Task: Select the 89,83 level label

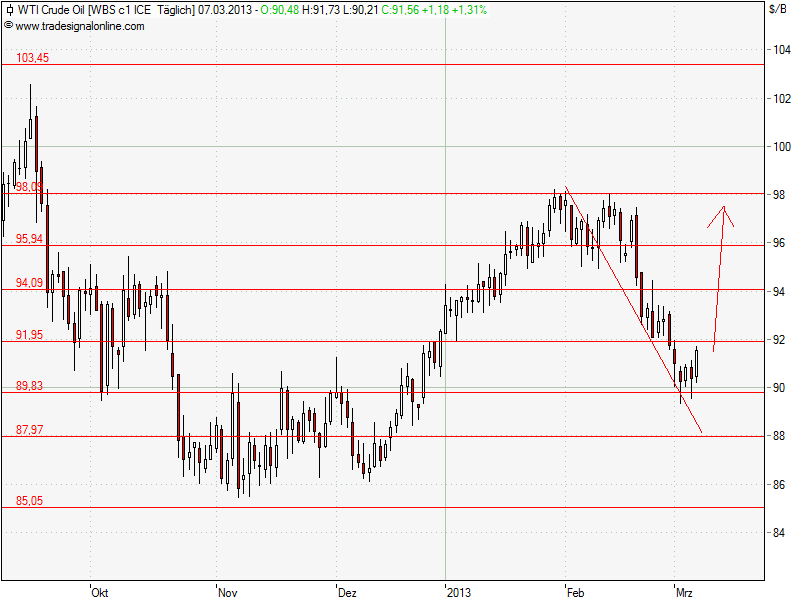Action: point(30,386)
